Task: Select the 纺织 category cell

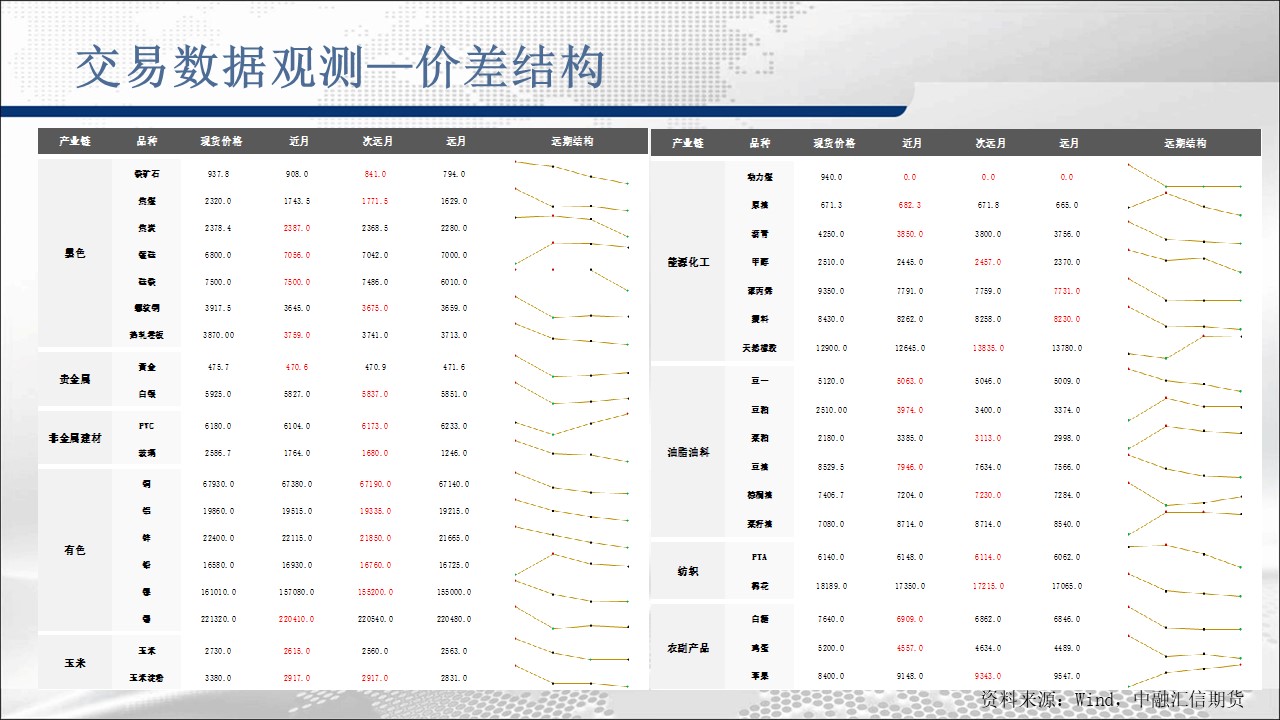Action: [x=688, y=571]
